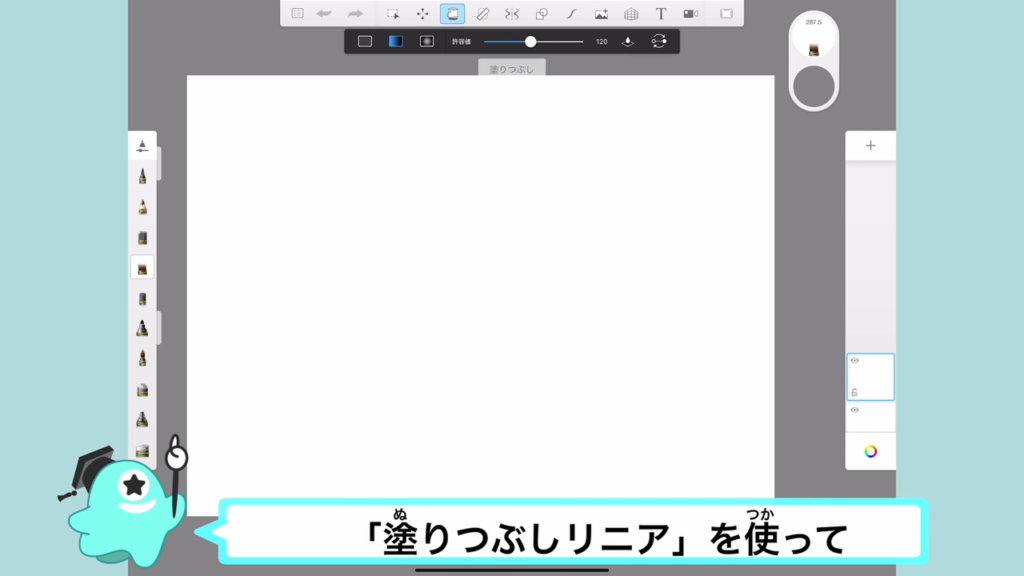Select the selection marquee tool

click(393, 14)
